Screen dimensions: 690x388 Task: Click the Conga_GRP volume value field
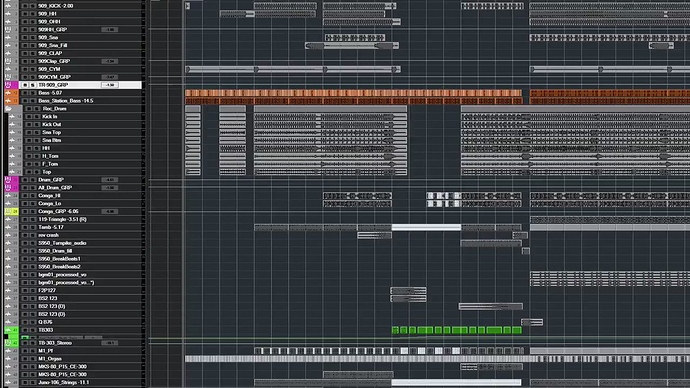(x=109, y=212)
